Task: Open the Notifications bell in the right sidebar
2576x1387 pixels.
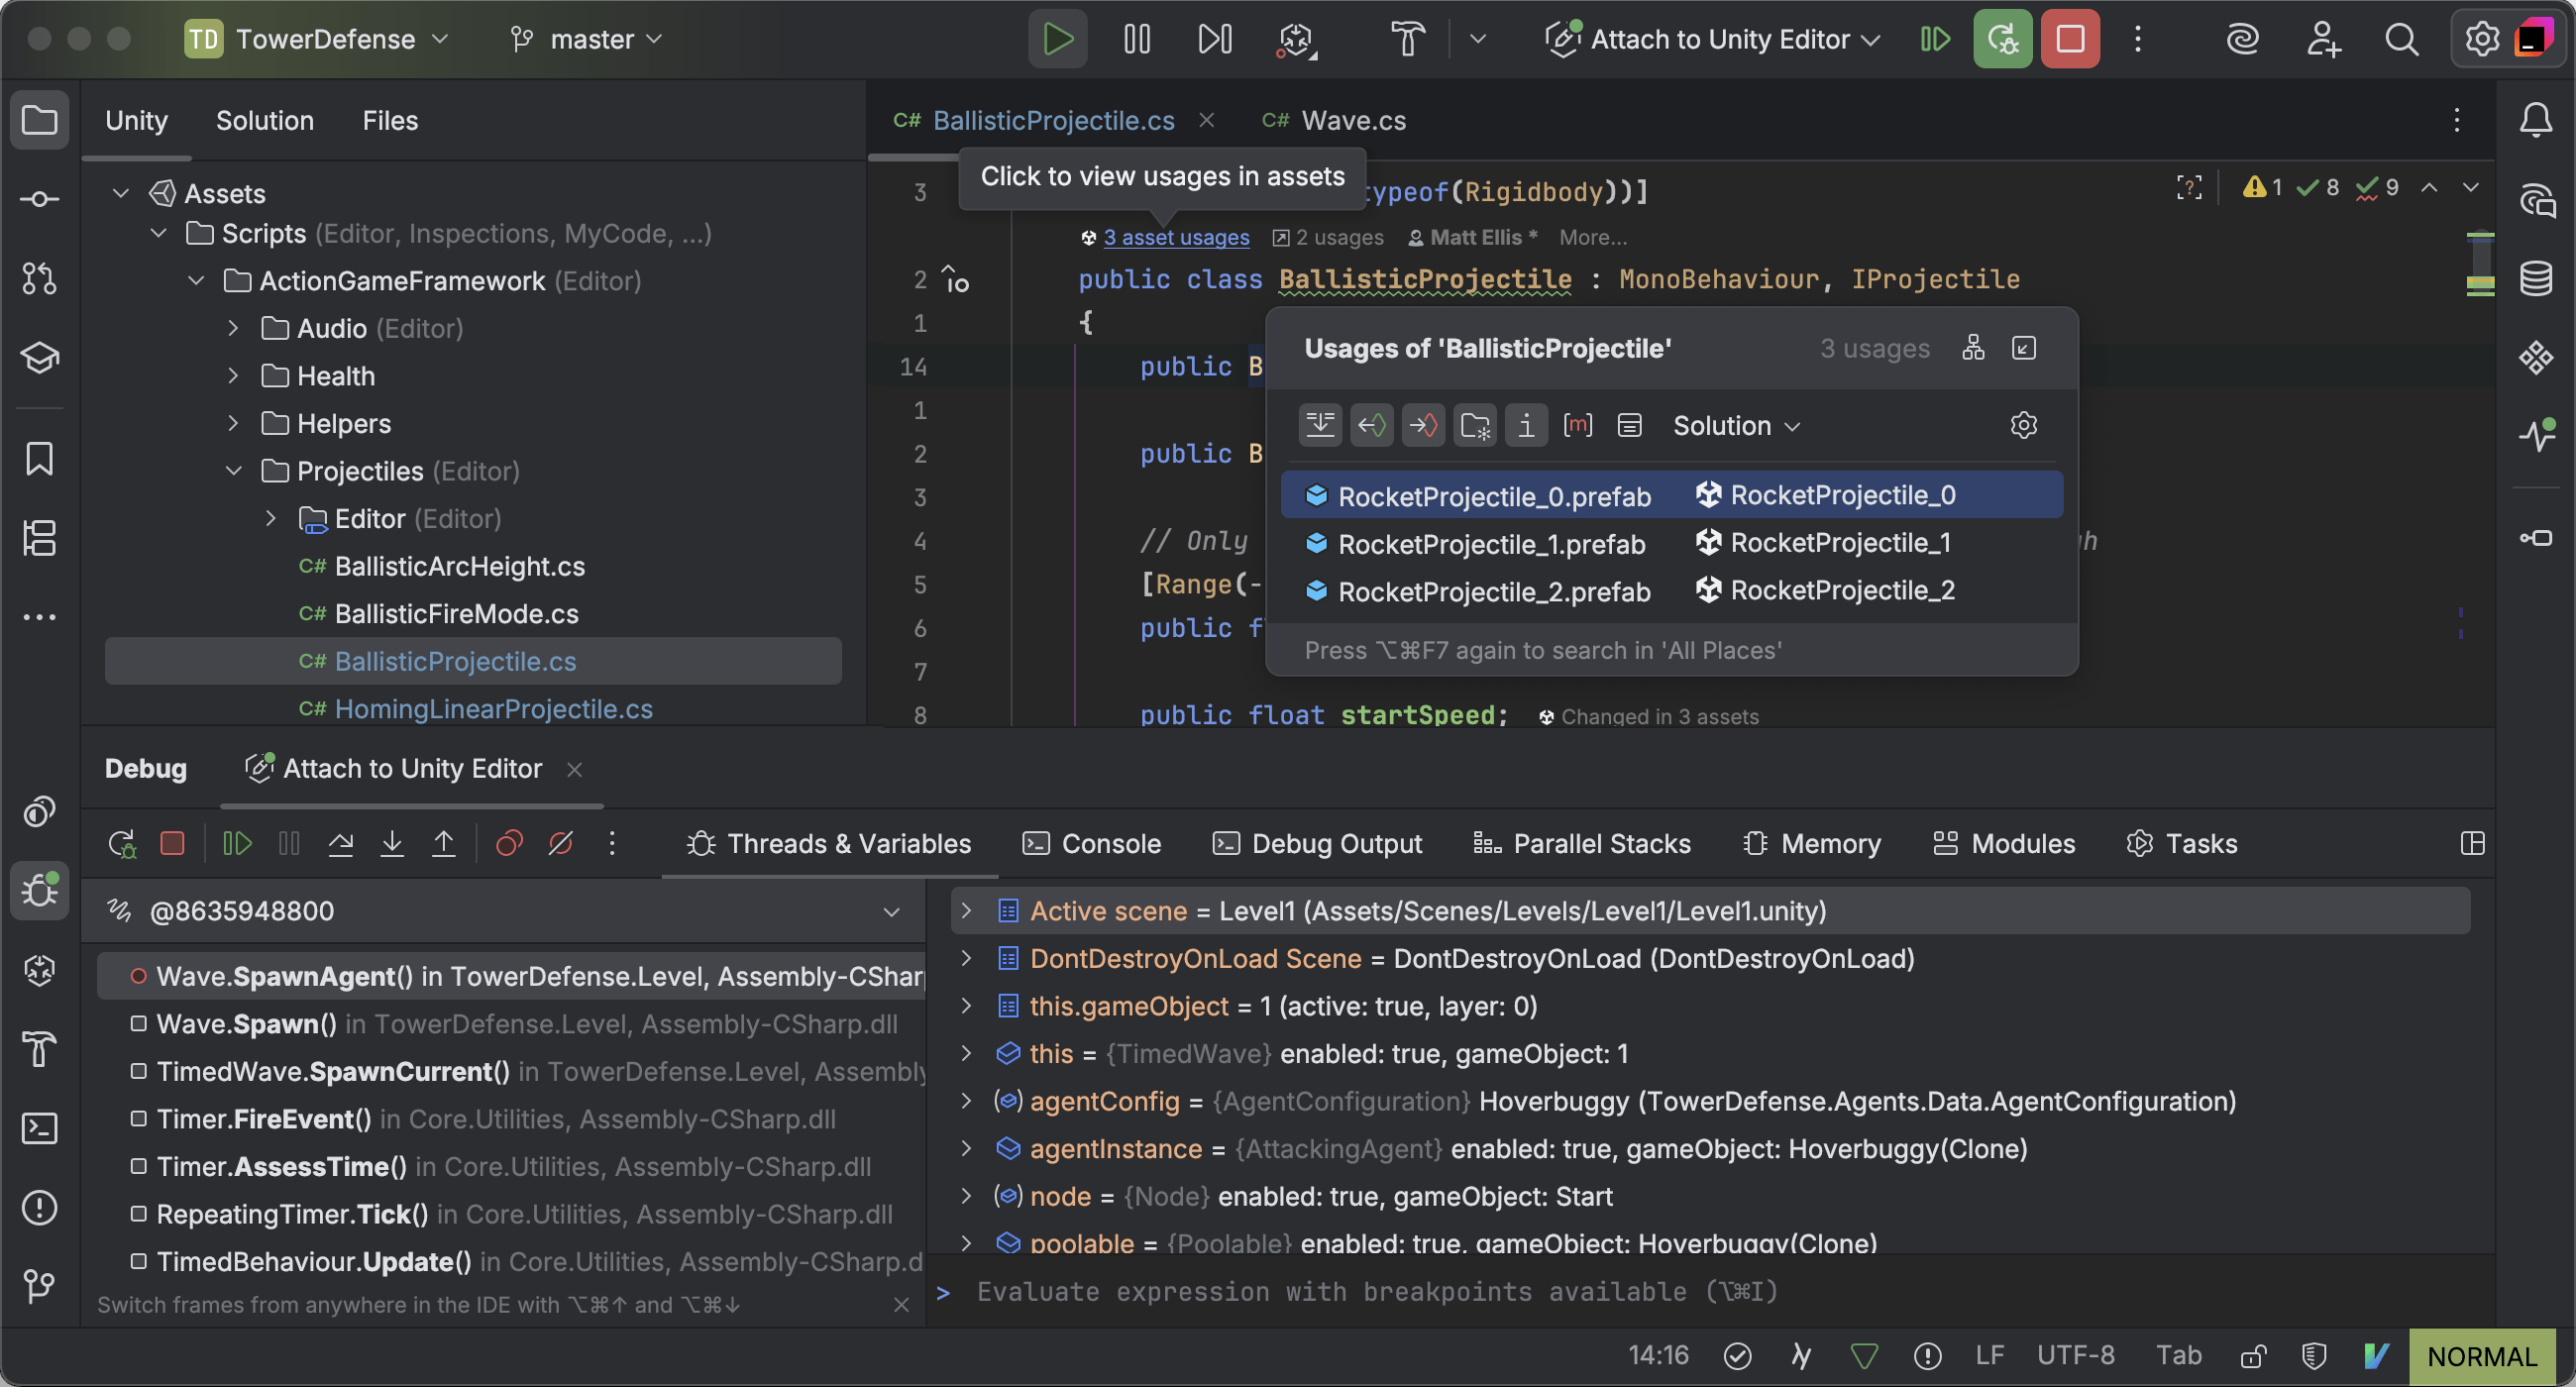Action: (x=2535, y=120)
